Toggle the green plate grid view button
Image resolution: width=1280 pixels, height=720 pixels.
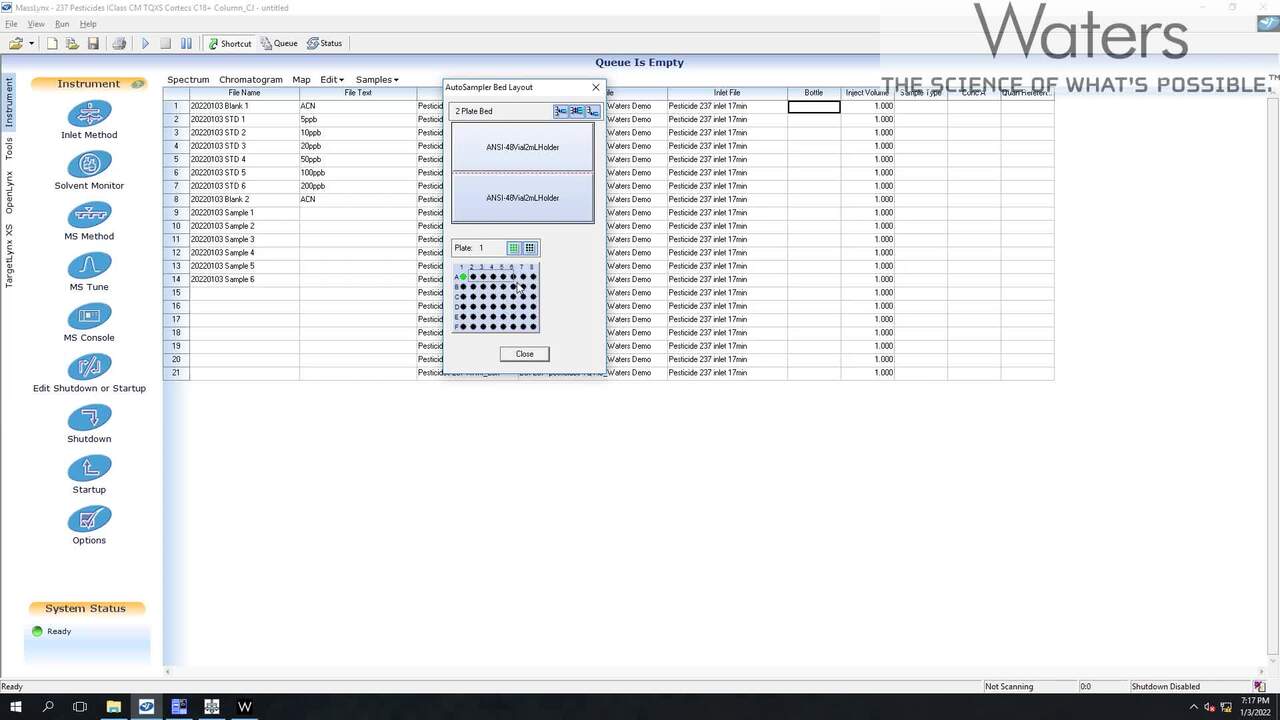pyautogui.click(x=514, y=248)
